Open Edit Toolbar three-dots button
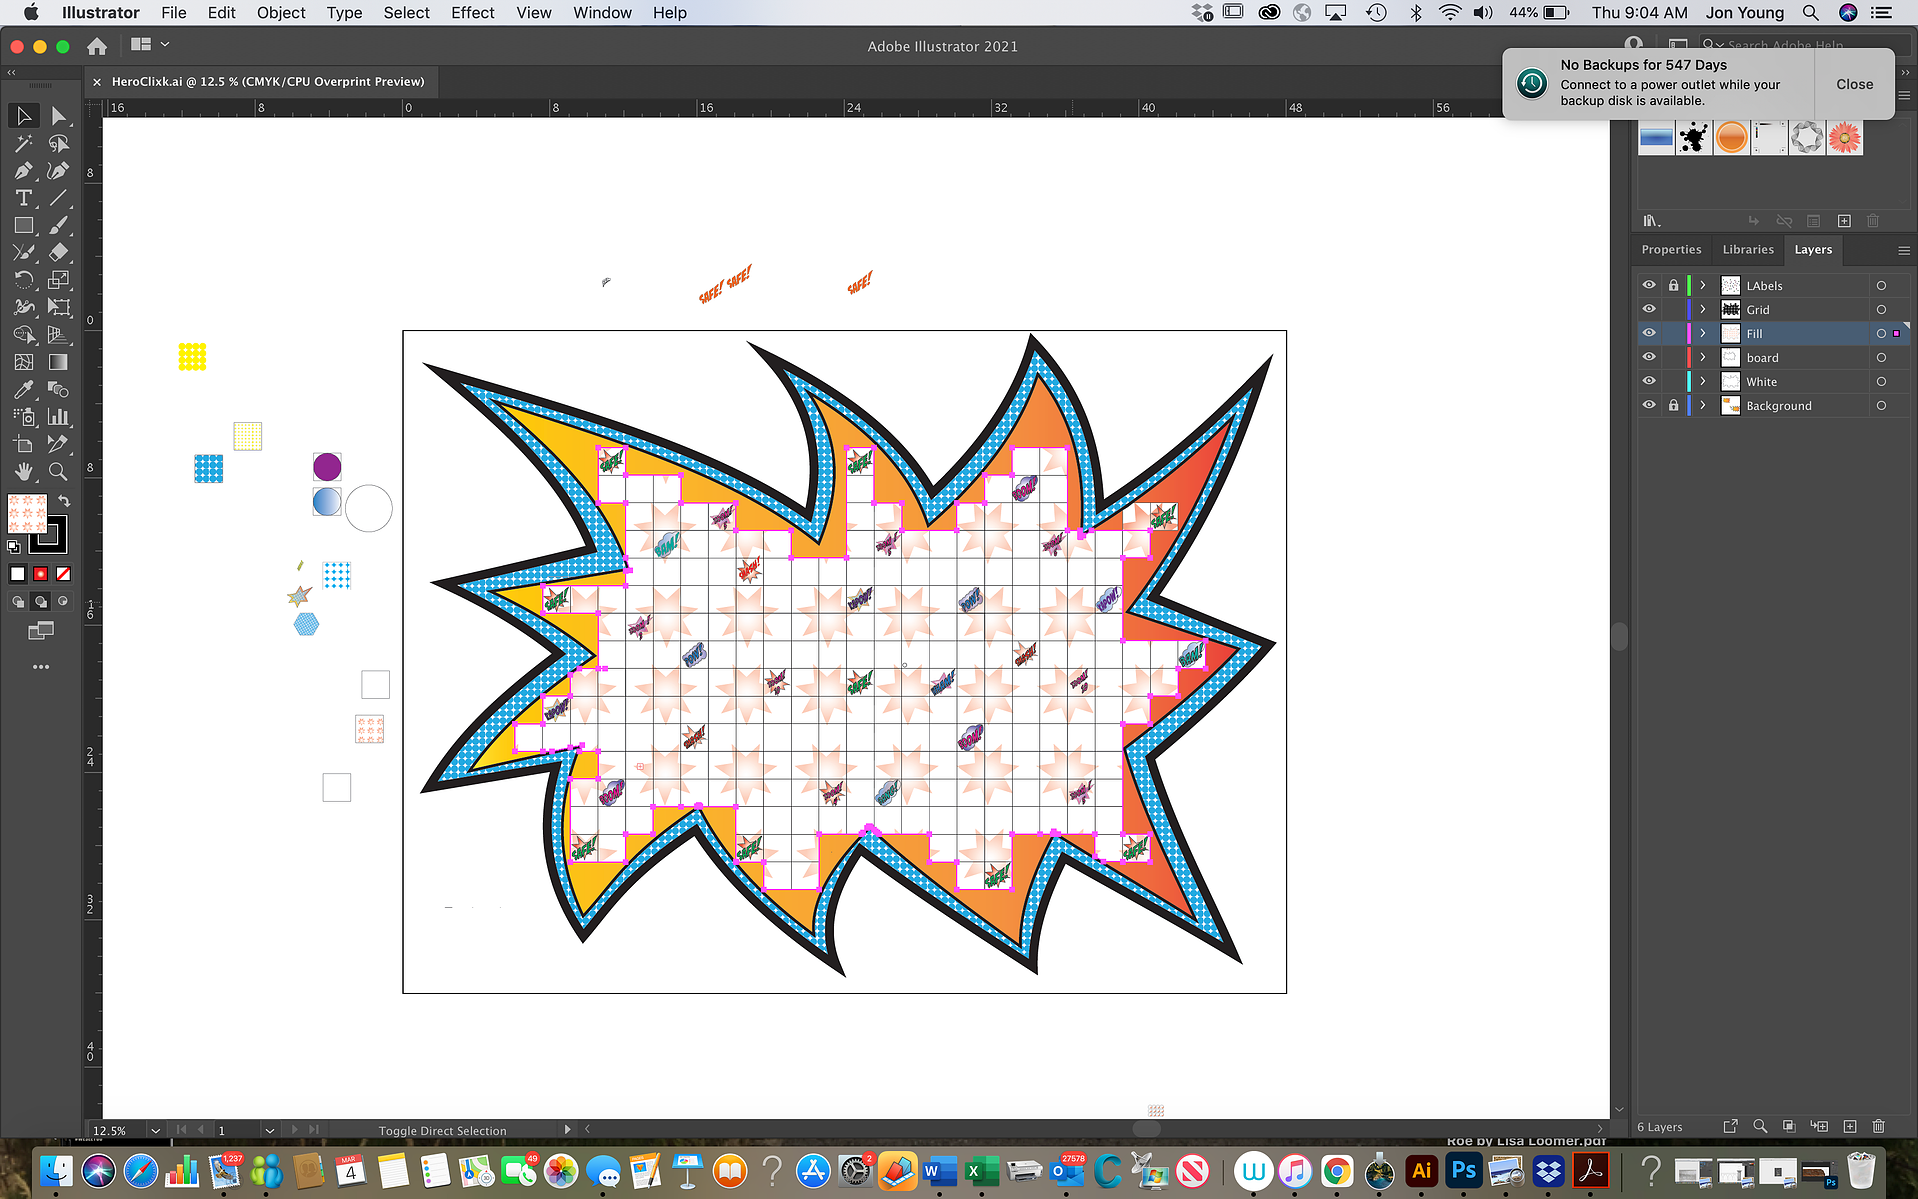The width and height of the screenshot is (1918, 1199). (41, 667)
